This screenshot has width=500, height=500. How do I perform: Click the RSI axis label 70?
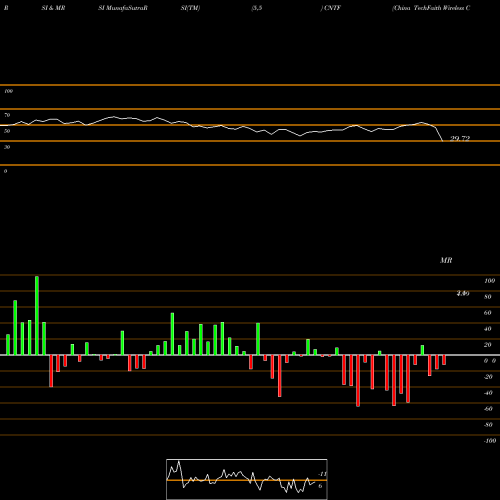[7, 115]
